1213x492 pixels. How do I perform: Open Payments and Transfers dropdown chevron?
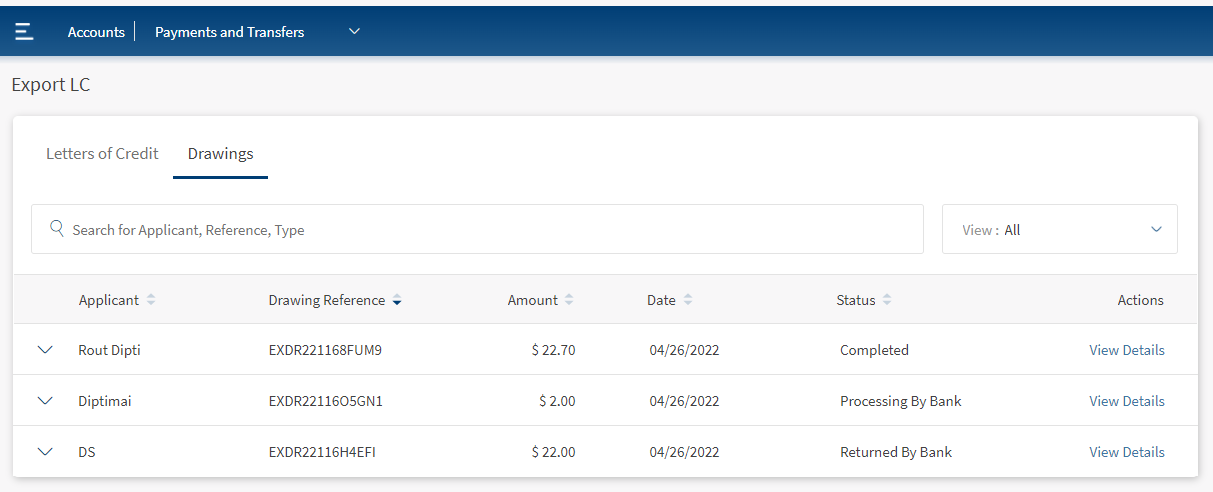(354, 32)
